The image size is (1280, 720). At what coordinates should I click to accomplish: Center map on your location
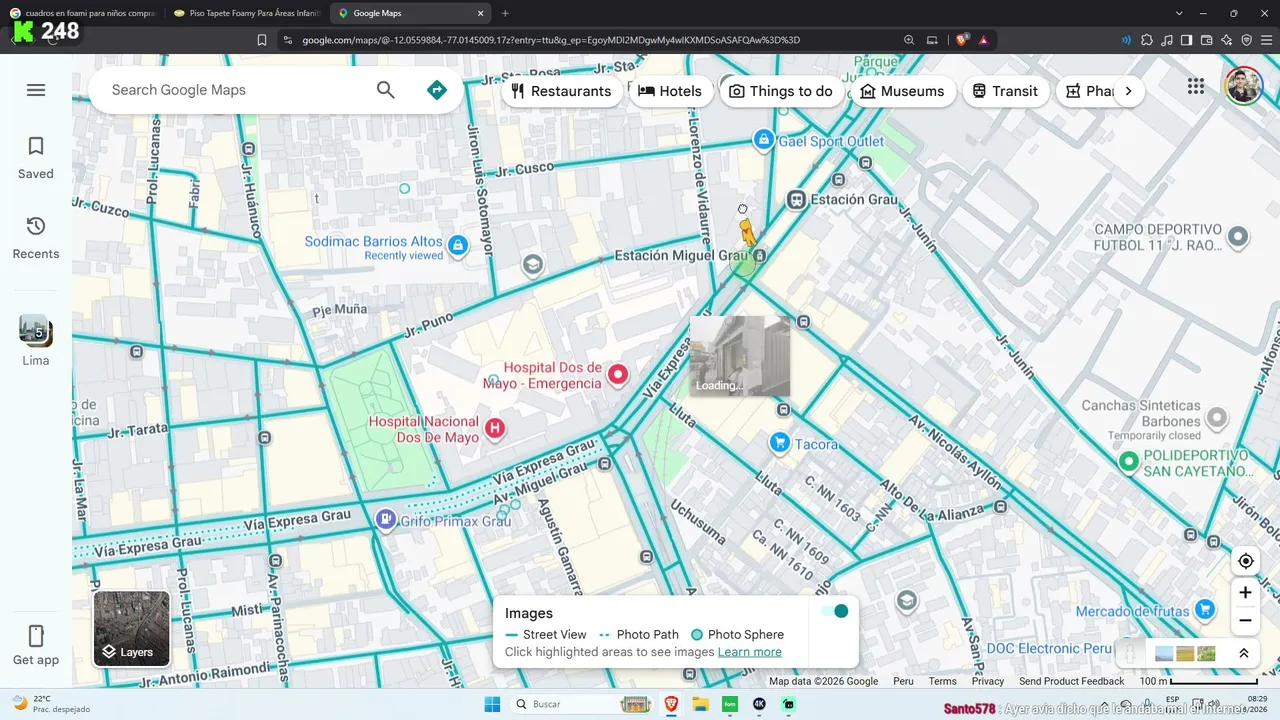point(1245,561)
